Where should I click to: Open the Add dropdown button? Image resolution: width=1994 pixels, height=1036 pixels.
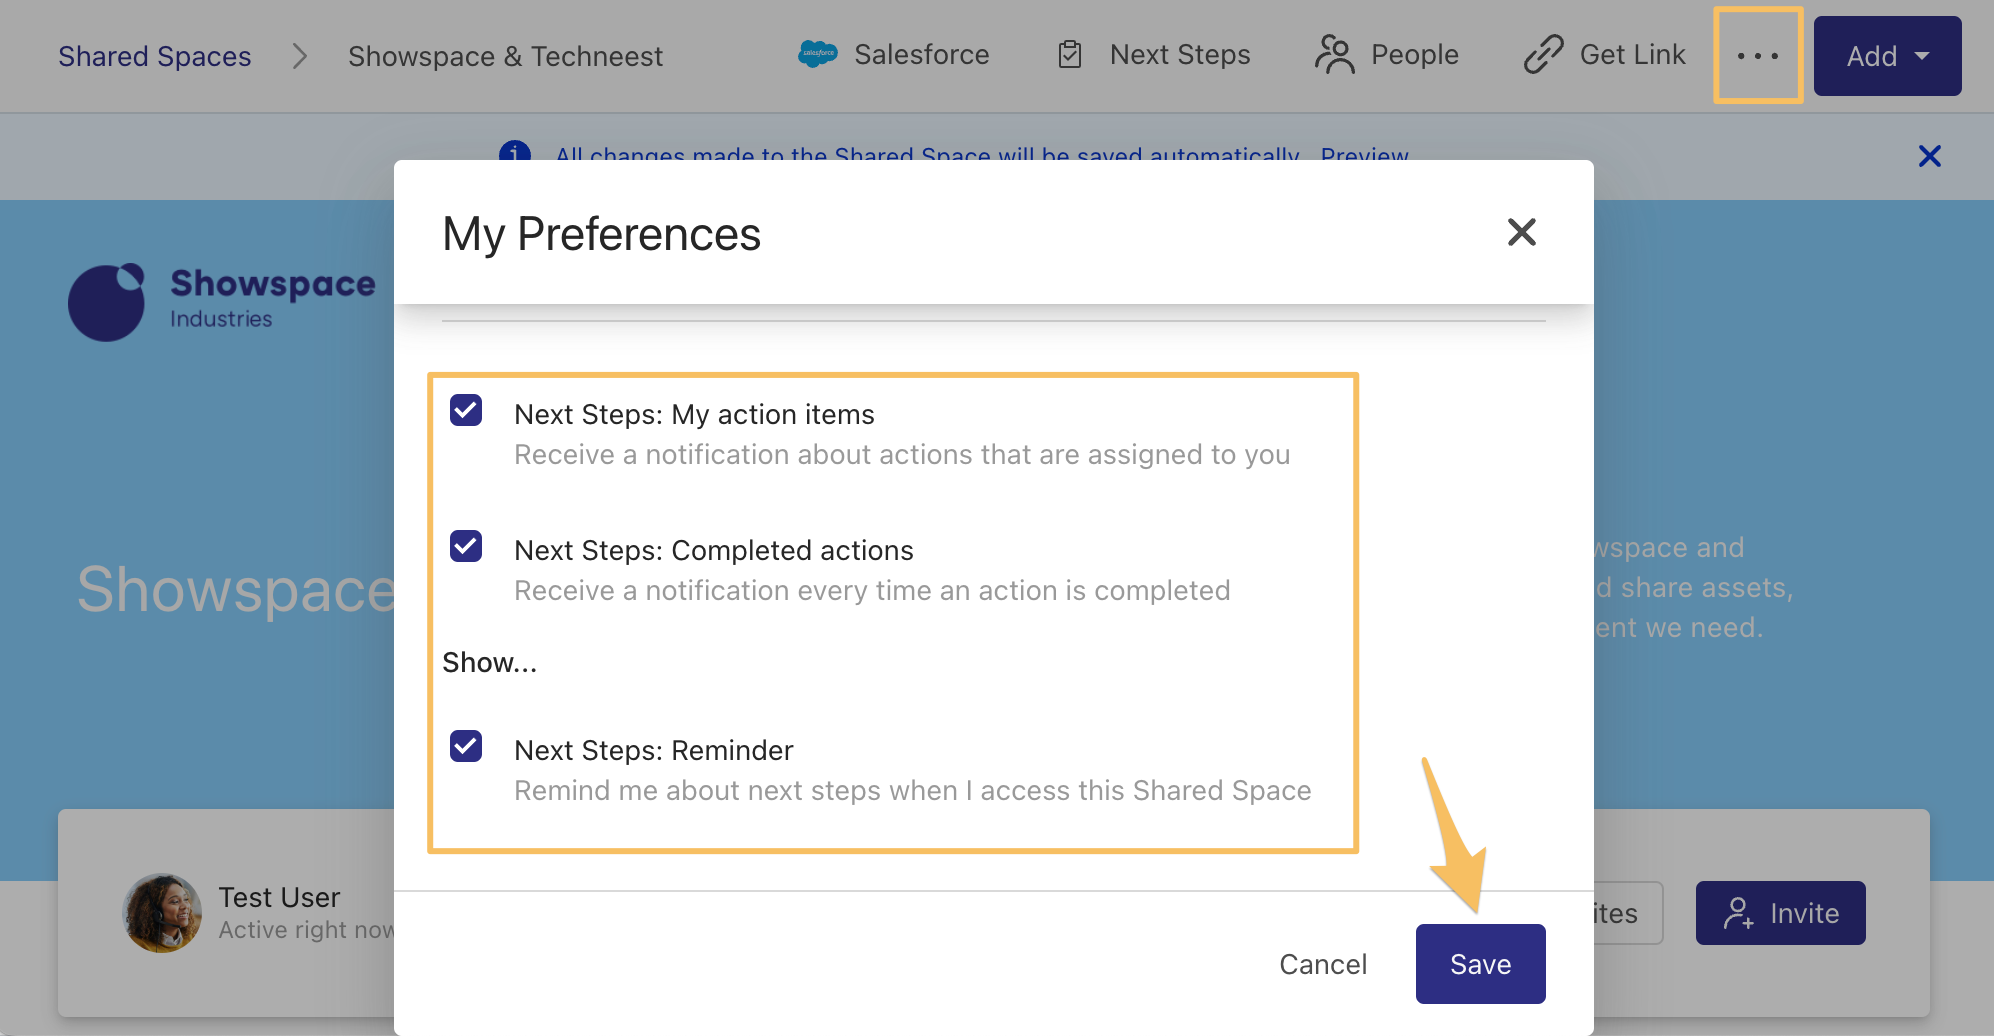click(x=1887, y=56)
